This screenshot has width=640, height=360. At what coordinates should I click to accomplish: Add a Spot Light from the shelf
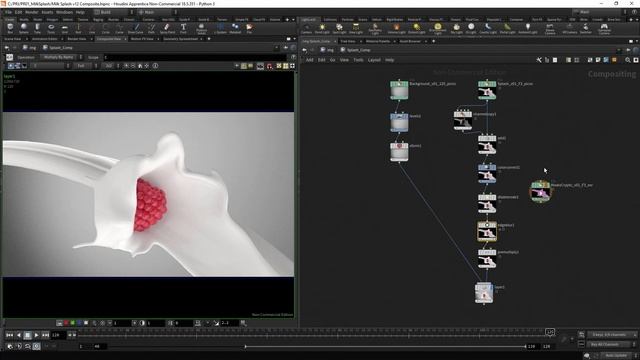click(339, 29)
